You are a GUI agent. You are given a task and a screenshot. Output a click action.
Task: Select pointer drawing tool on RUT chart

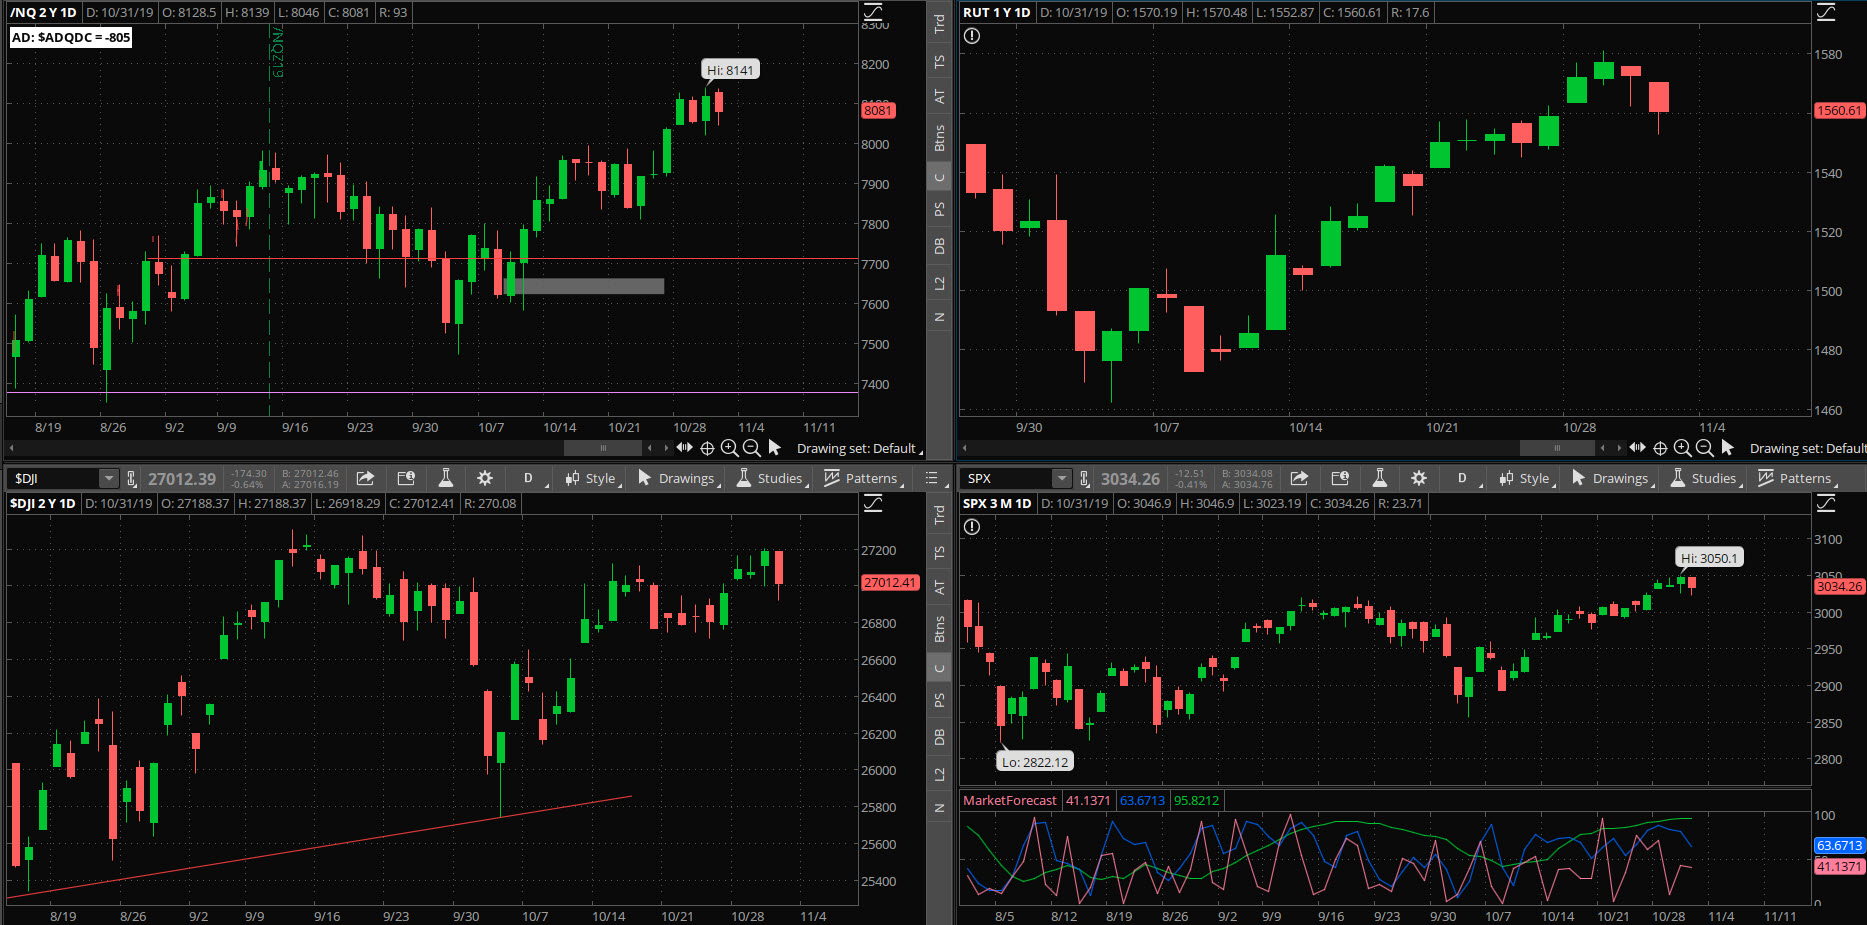(1727, 448)
